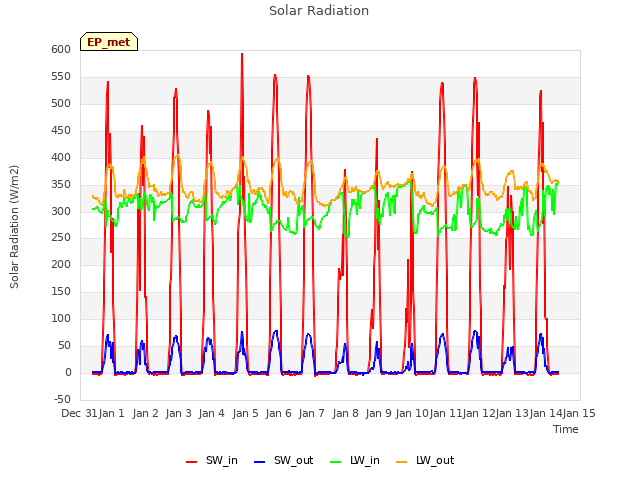This screenshot has width=640, height=480.
Task: Click the Jan 3 x-axis label
Action: 178,413
